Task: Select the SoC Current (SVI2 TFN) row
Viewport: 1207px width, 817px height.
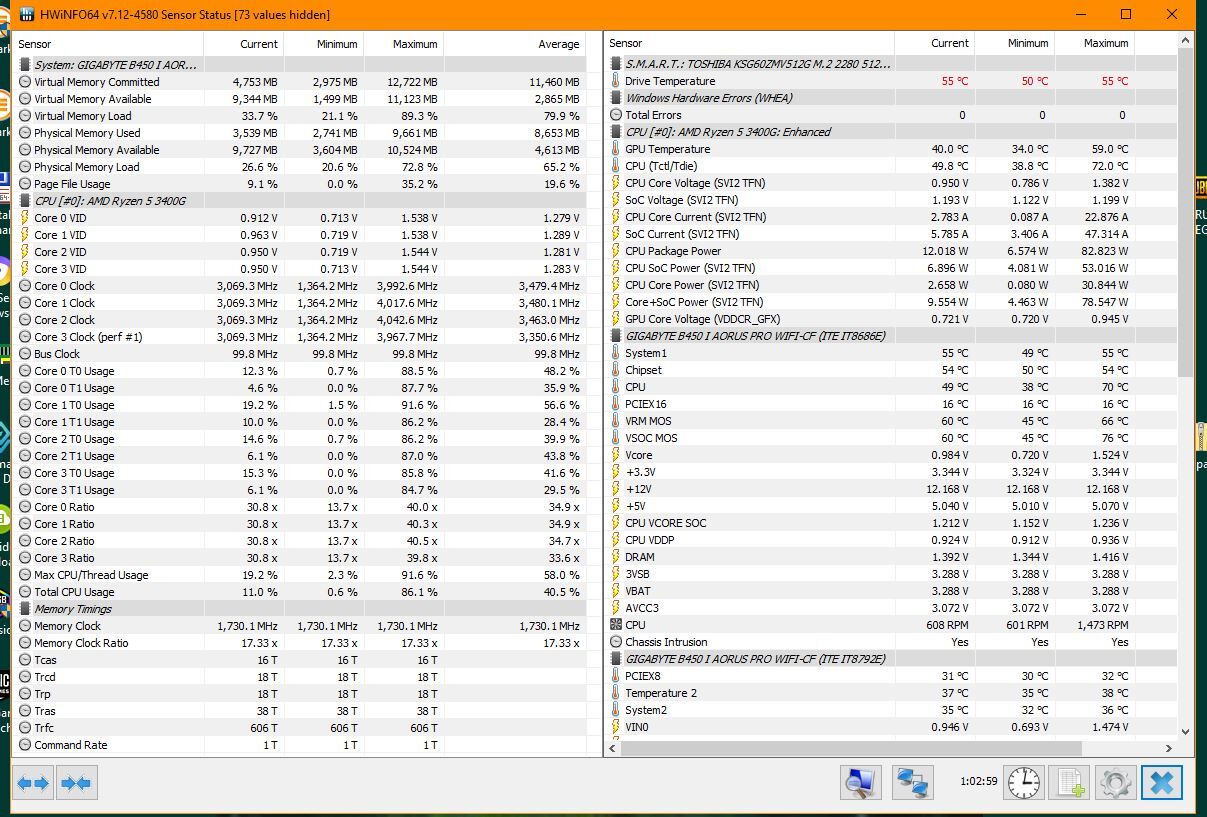Action: click(891, 234)
